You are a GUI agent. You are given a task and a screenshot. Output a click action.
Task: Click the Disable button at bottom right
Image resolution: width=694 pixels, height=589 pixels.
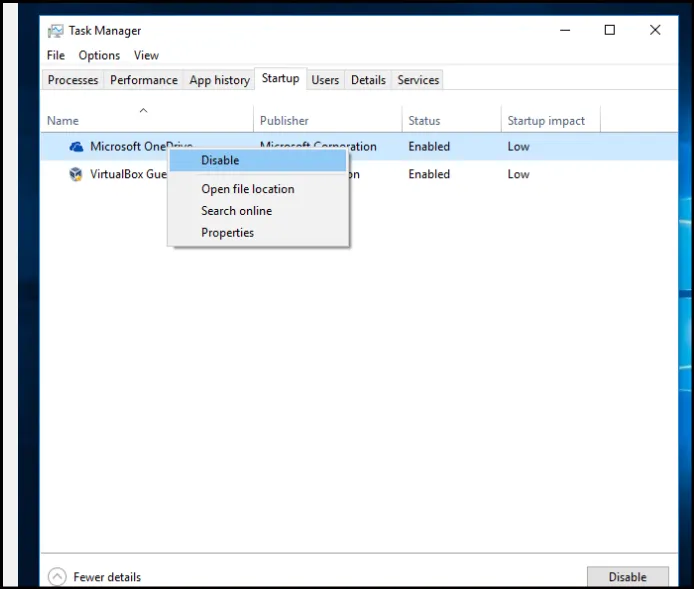click(628, 577)
